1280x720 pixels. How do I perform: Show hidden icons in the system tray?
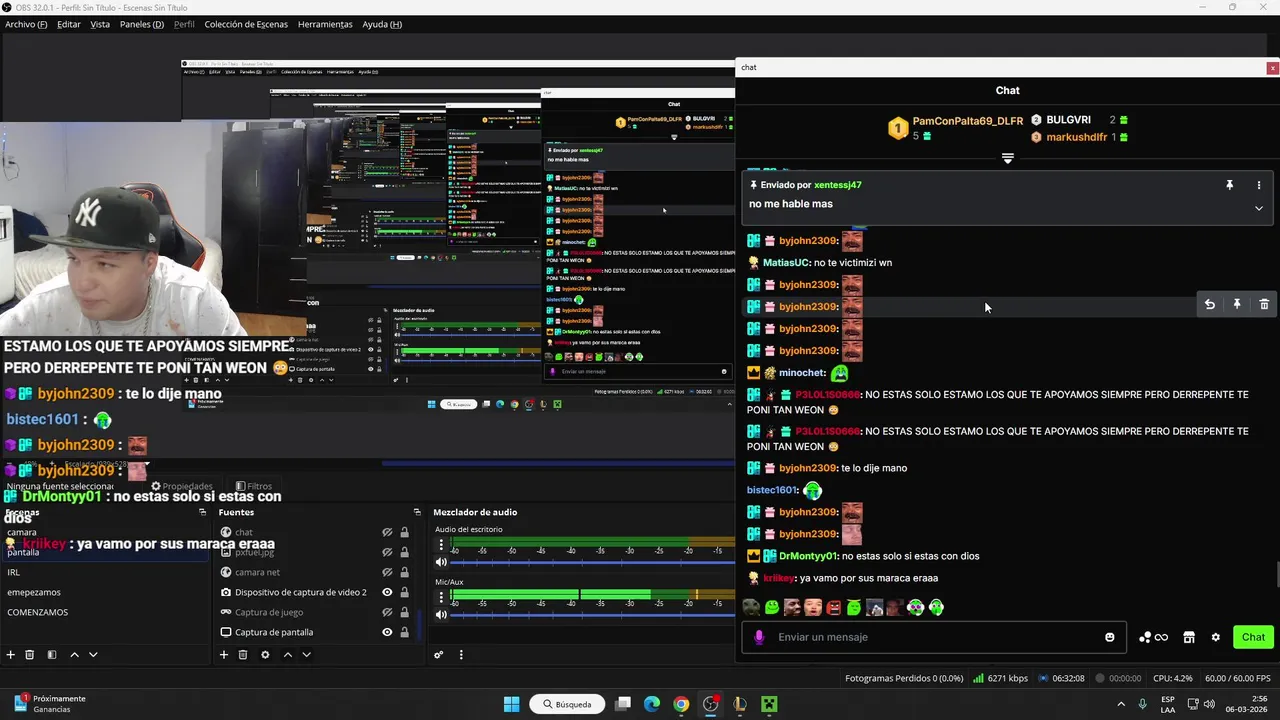click(1121, 704)
